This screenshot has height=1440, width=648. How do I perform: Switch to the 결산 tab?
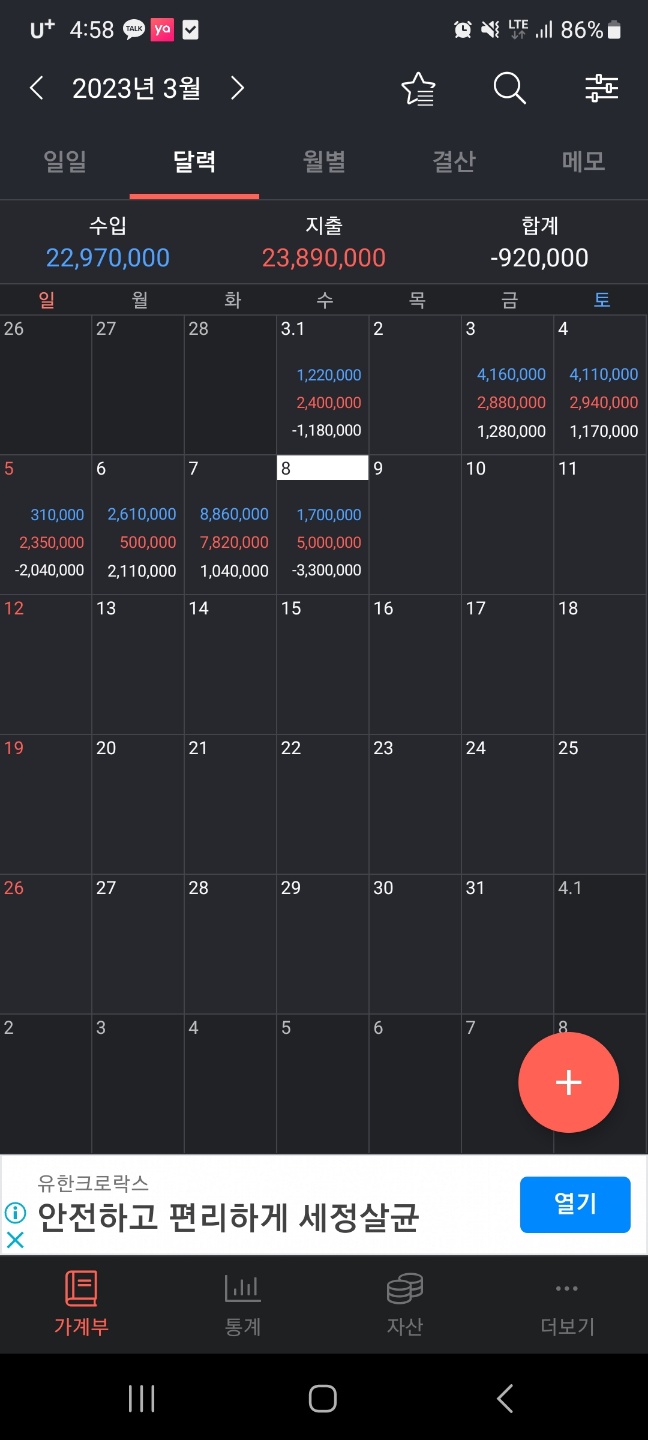coord(454,162)
